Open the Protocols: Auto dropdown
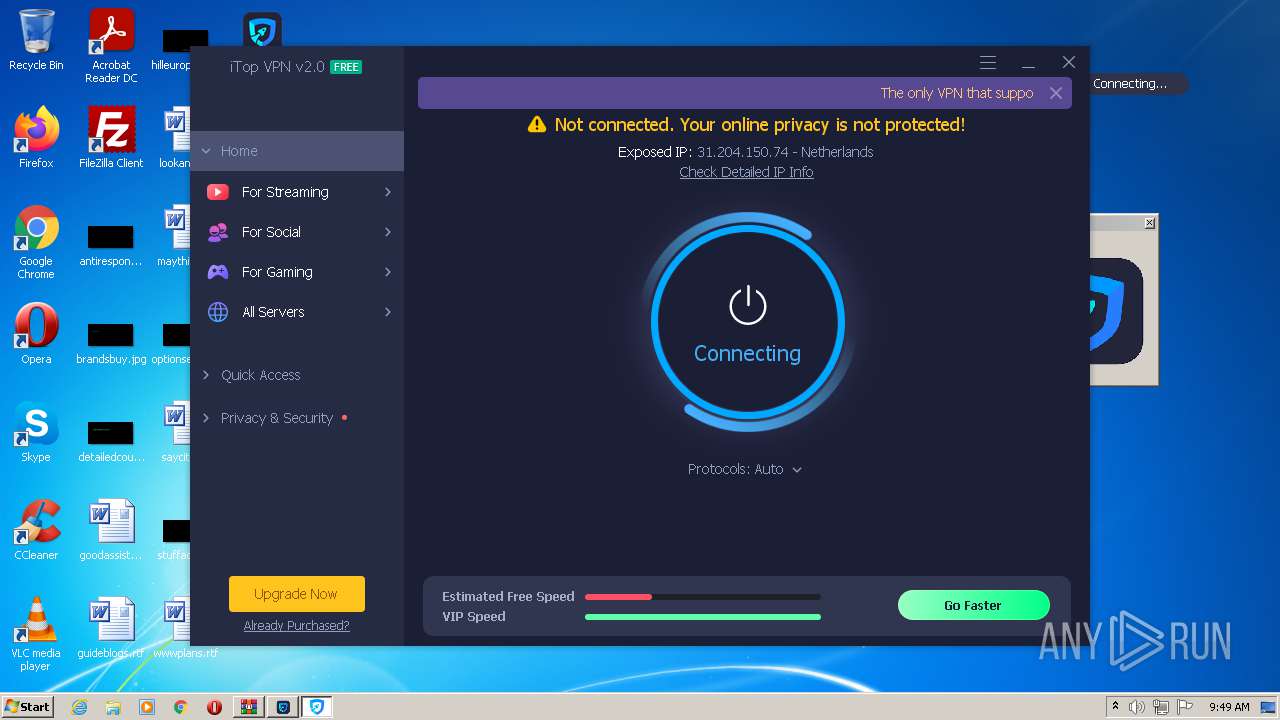This screenshot has width=1280, height=720. click(x=745, y=469)
